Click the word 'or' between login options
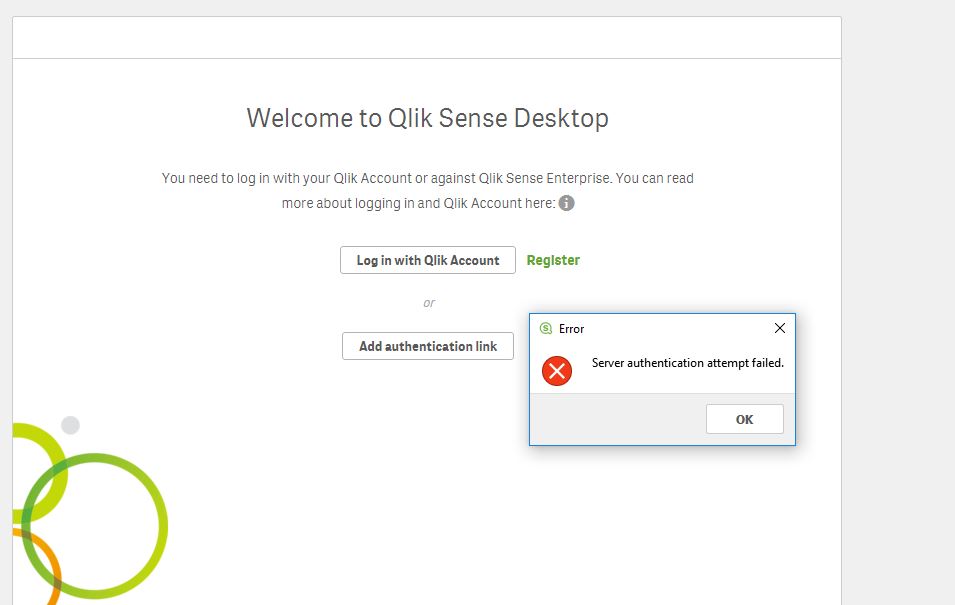 [x=428, y=302]
